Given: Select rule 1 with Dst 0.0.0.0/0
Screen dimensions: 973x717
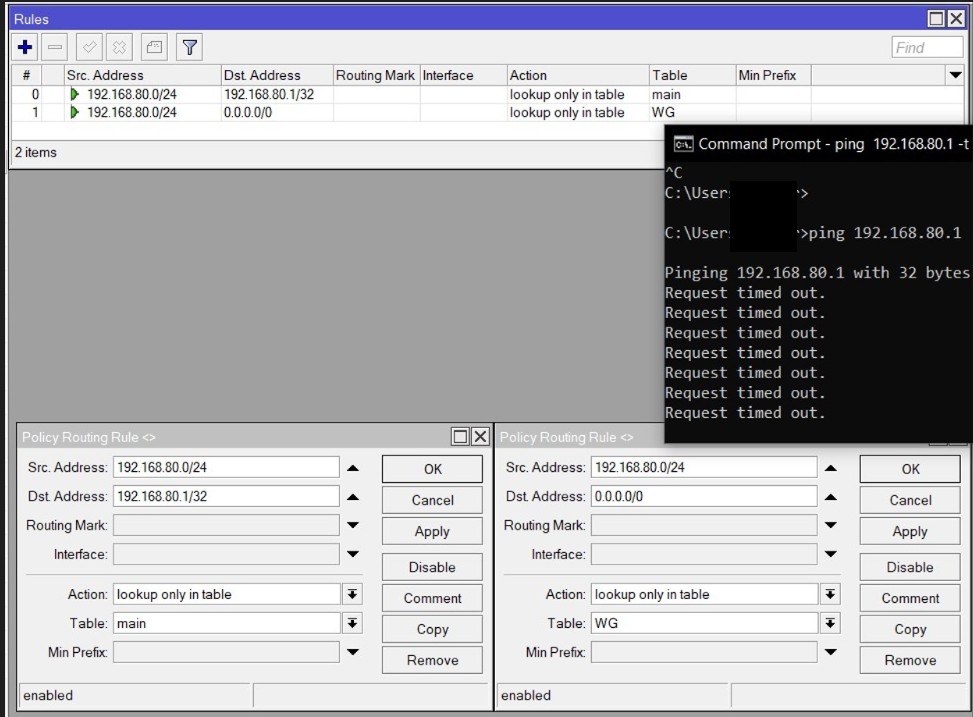Looking at the screenshot, I should point(487,112).
